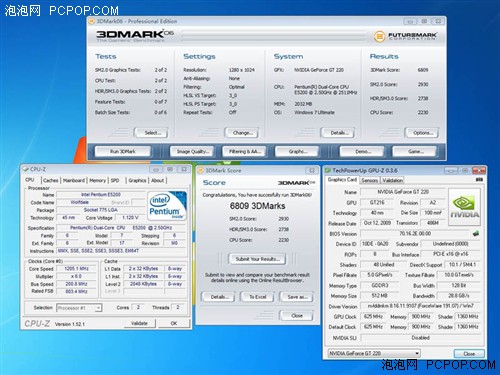Switch to the Mainboard tab in CPU-Z
500x375 pixels.
point(74,180)
